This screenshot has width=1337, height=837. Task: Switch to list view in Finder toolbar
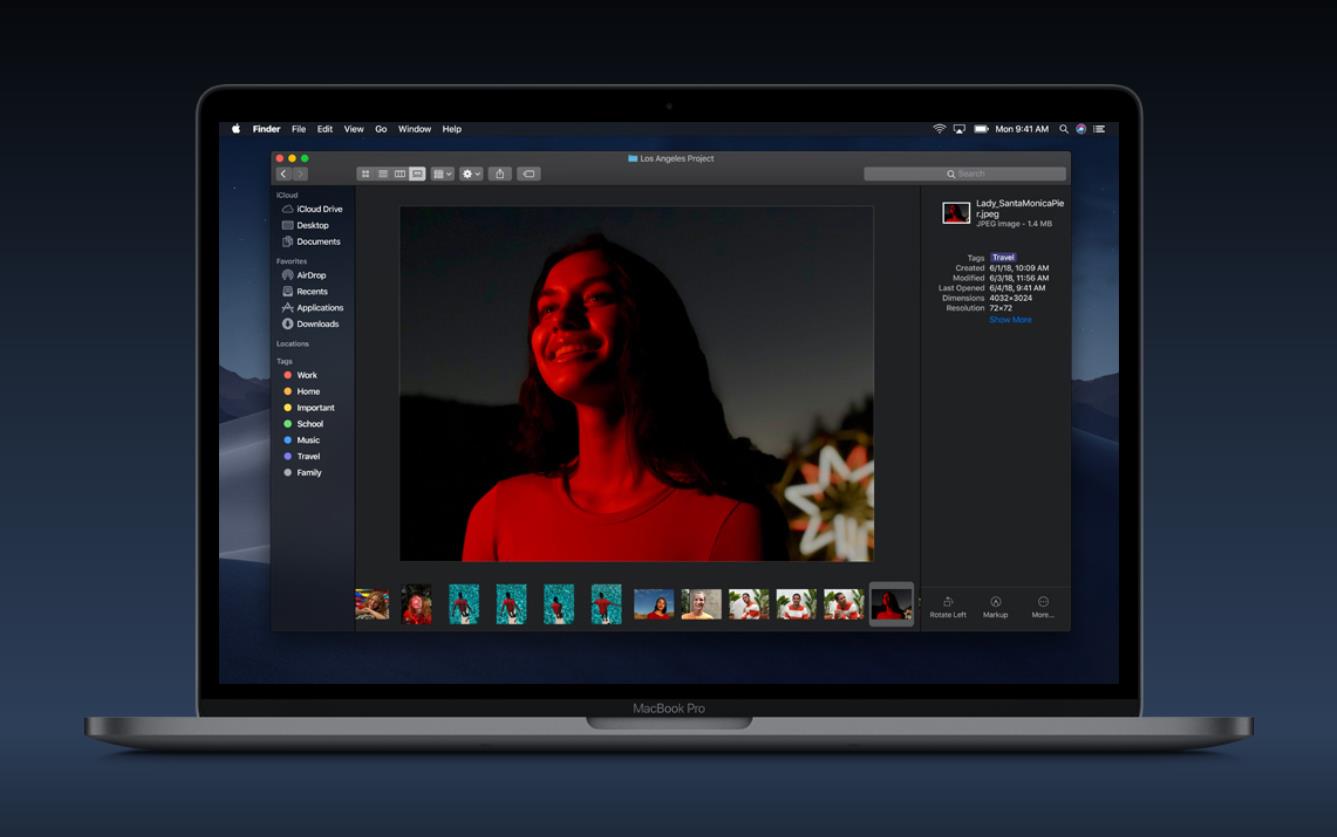click(383, 174)
